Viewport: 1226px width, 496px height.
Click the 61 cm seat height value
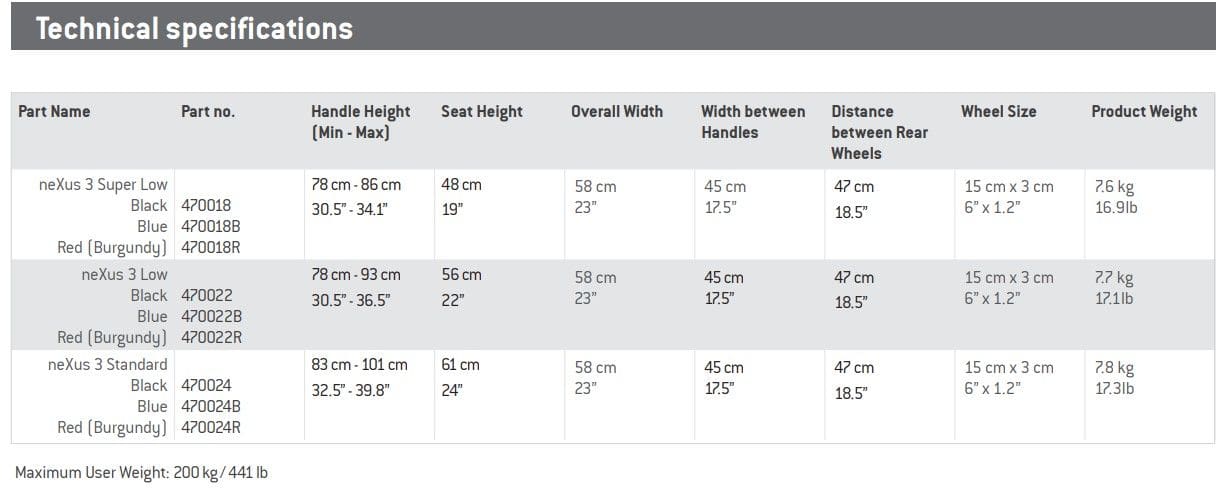461,365
